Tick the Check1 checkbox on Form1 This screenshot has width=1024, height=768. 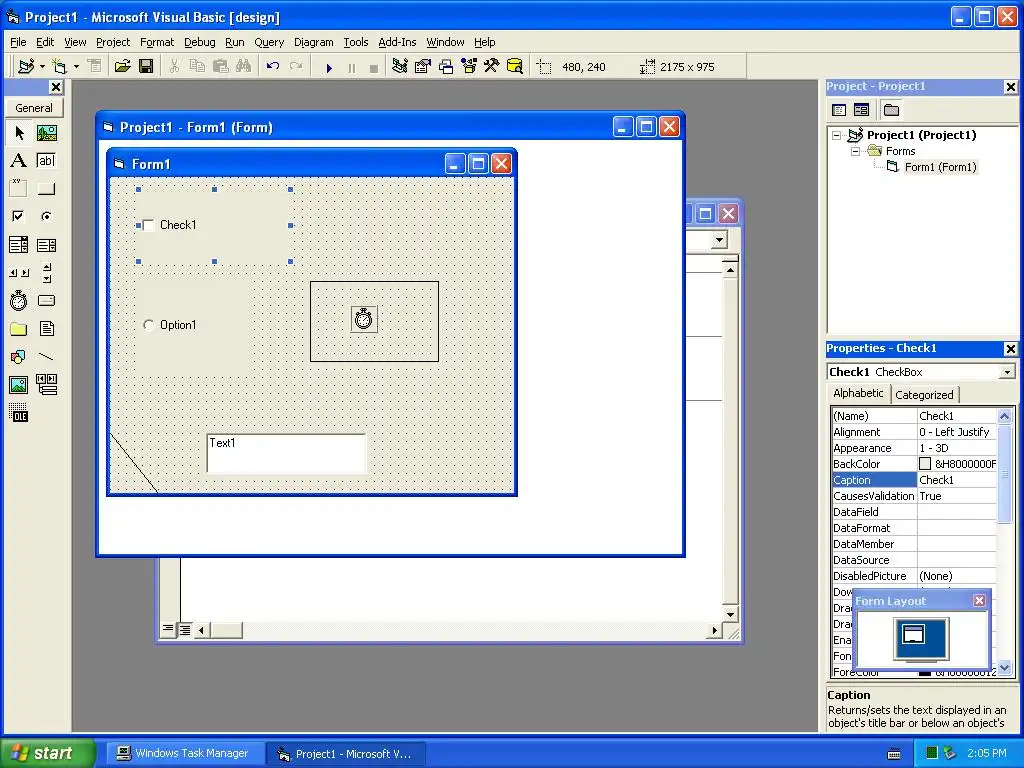[148, 225]
